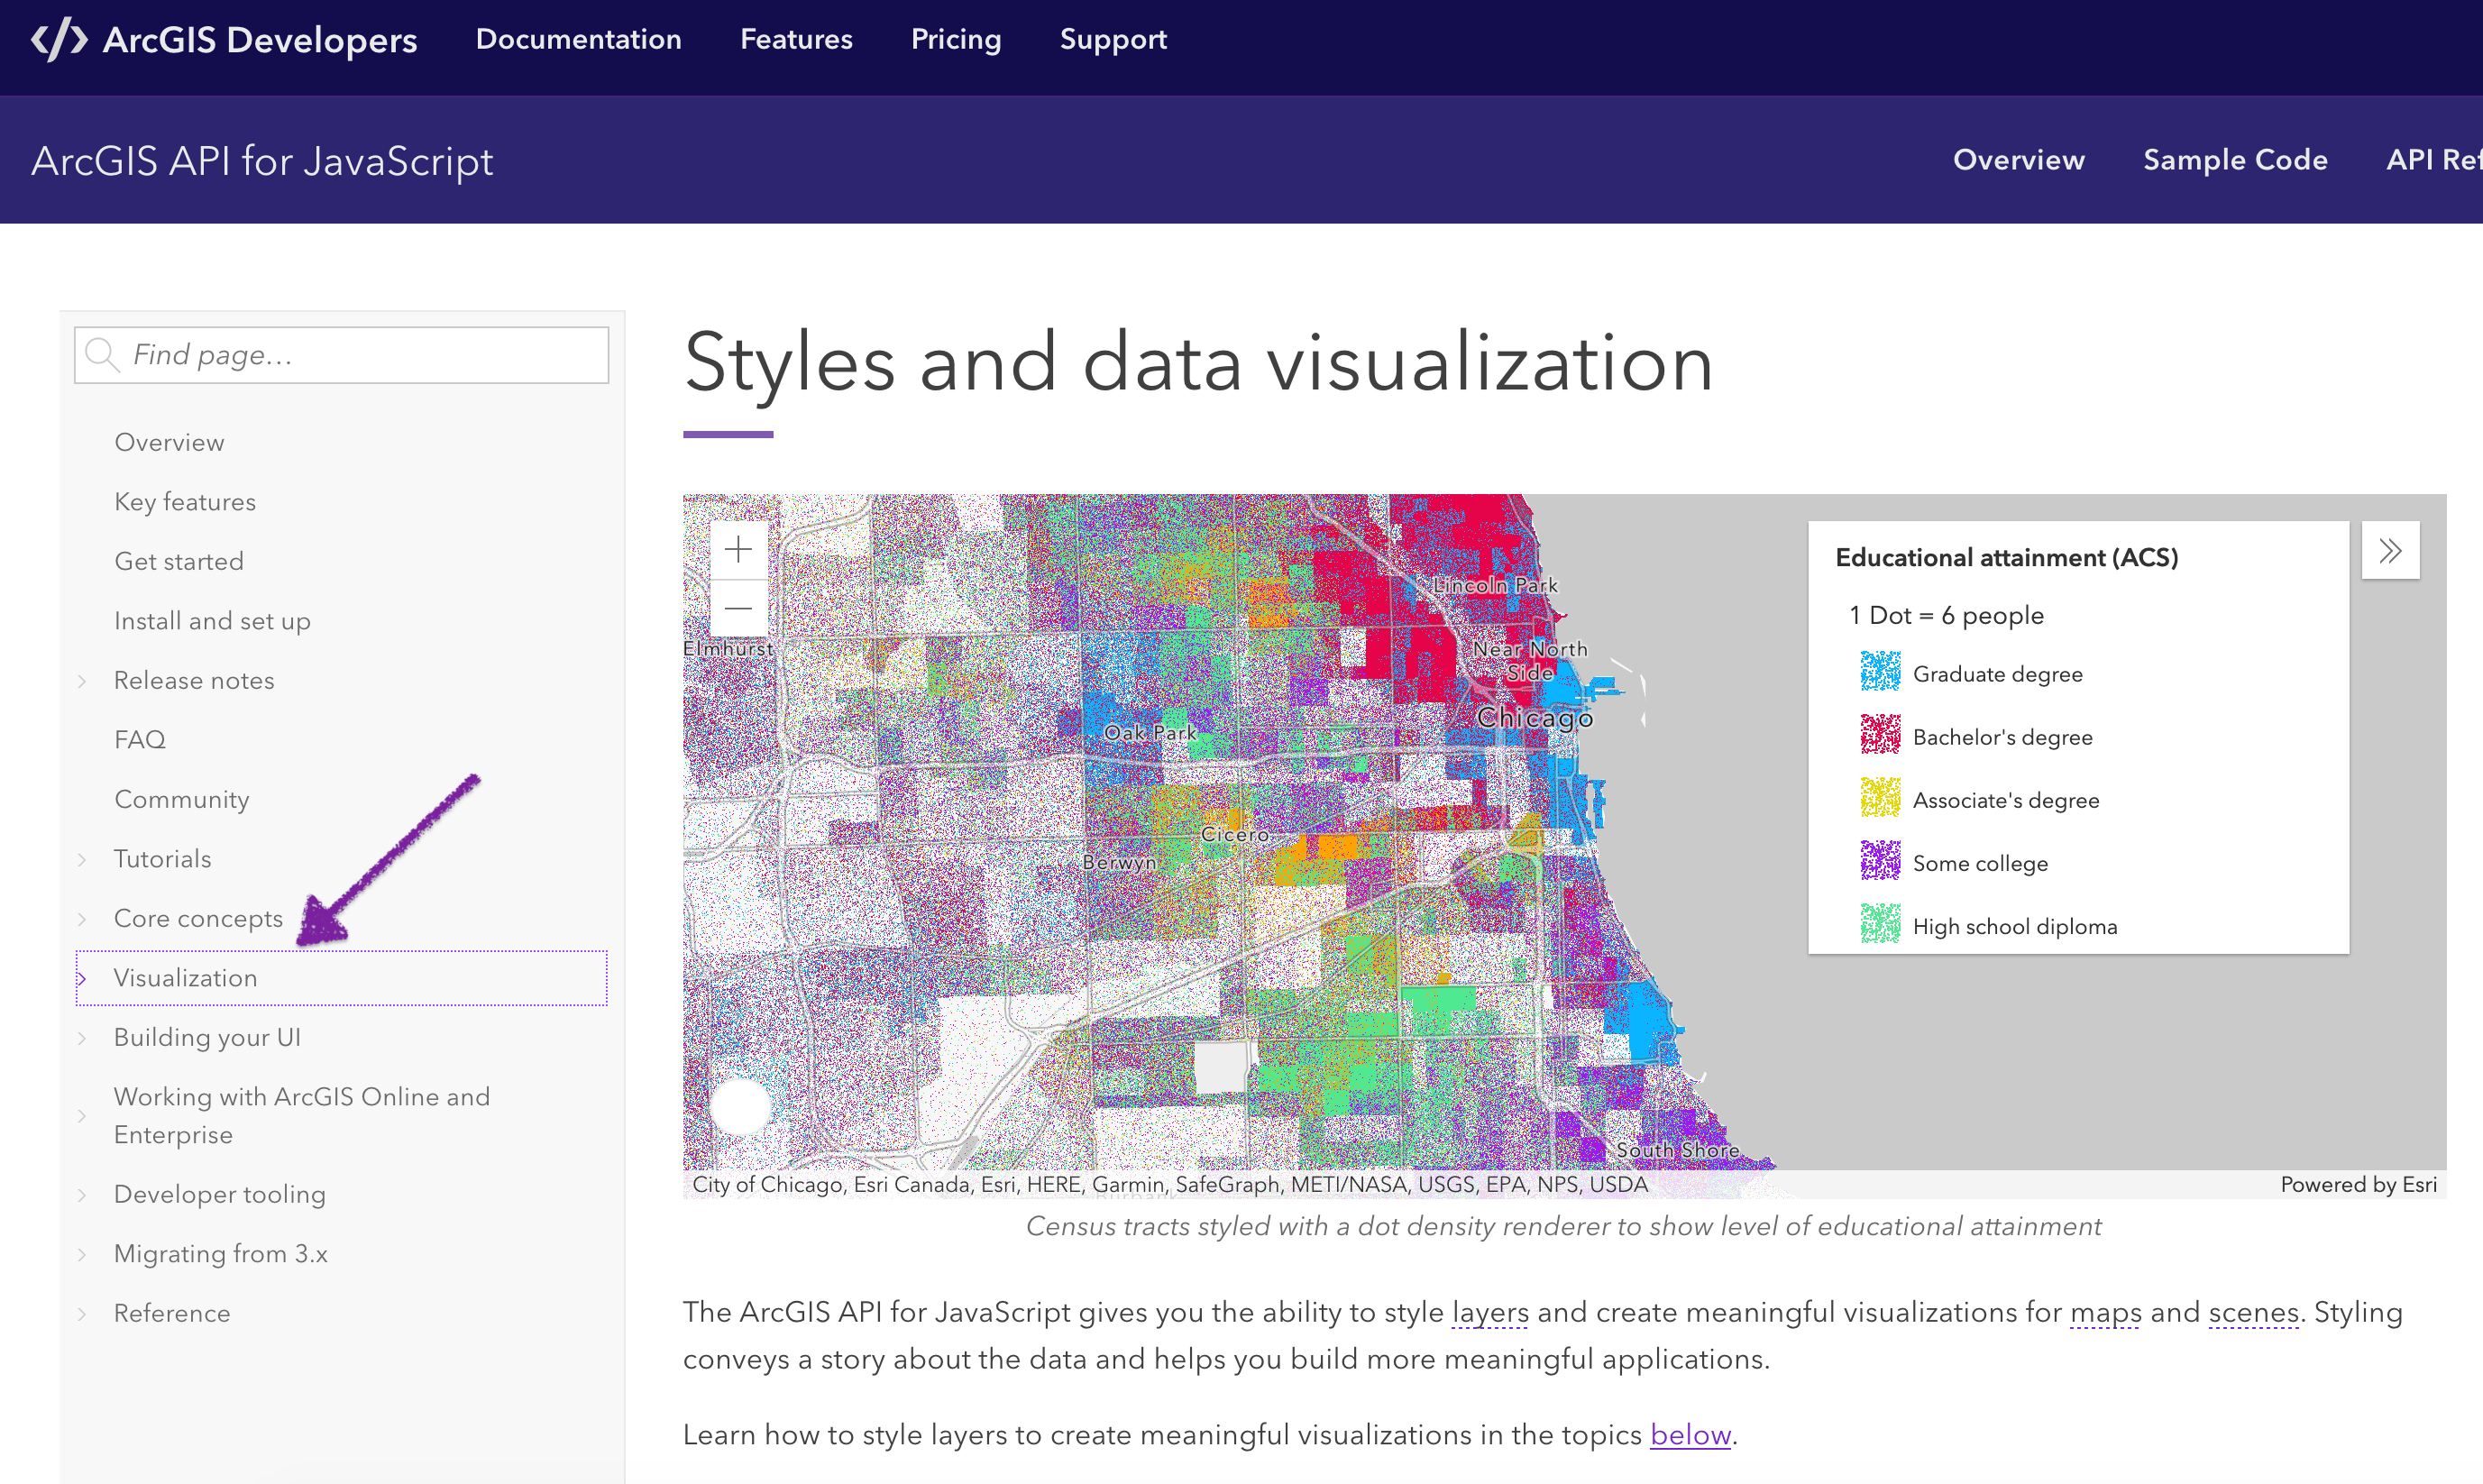Expand the Migrating from 3.x section
Image resolution: width=2483 pixels, height=1484 pixels.
pyautogui.click(x=83, y=1253)
